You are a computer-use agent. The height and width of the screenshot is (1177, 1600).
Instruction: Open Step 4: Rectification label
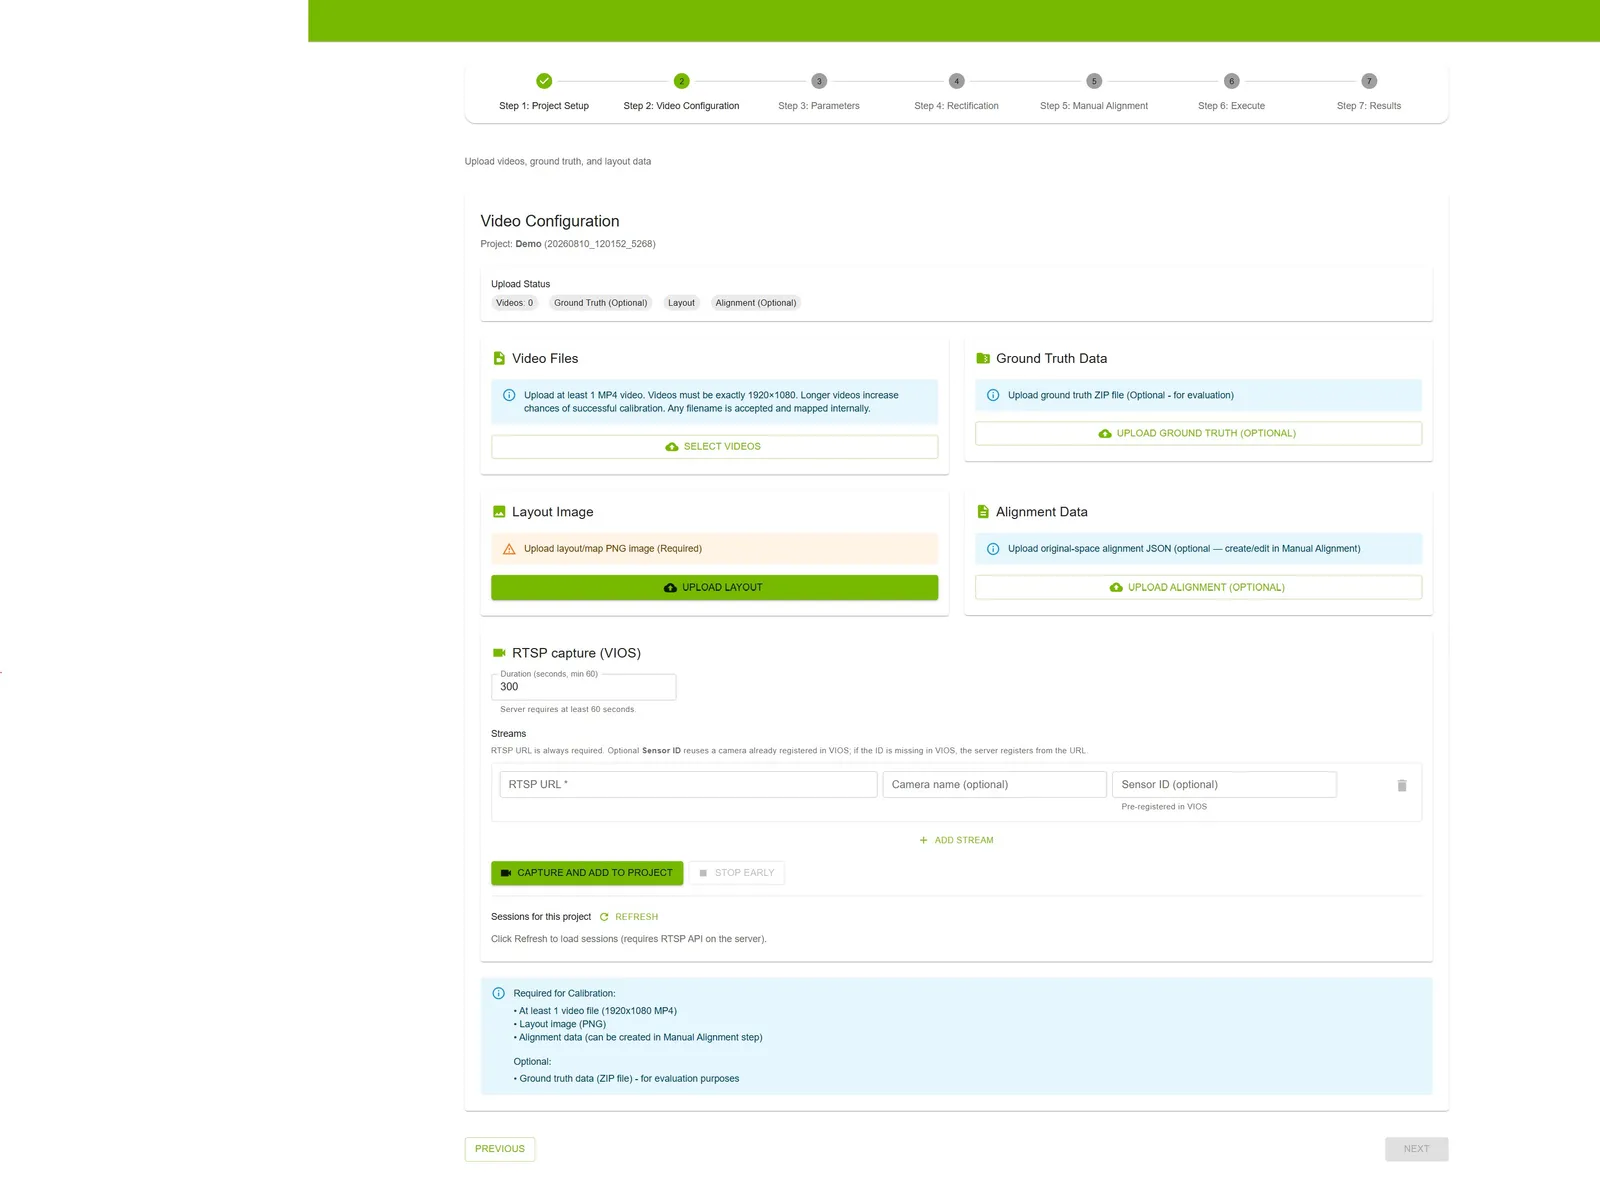(956, 106)
